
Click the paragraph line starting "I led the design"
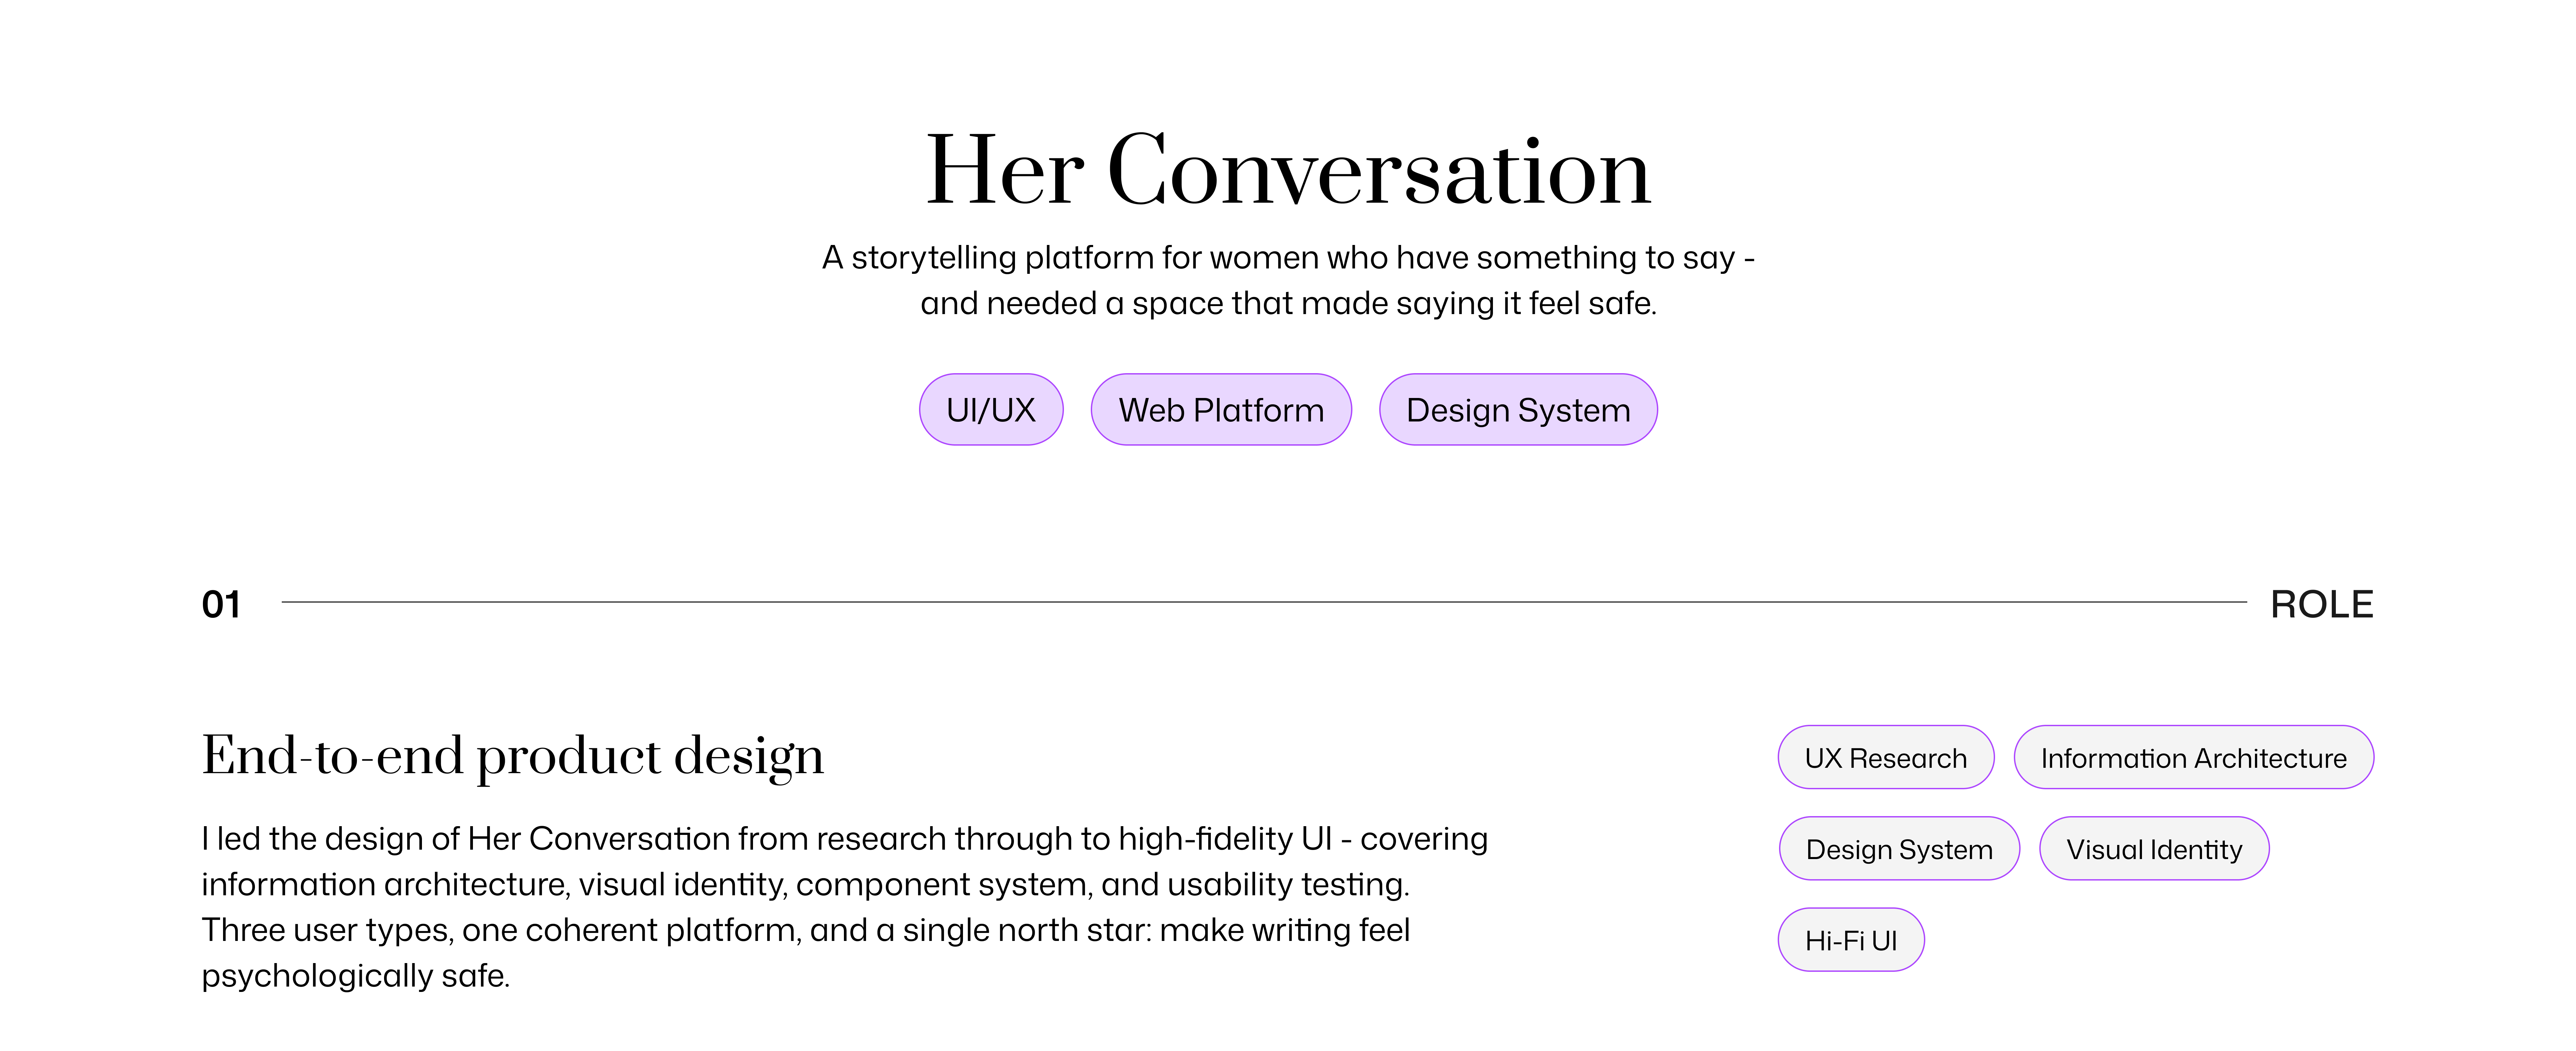pyautogui.click(x=844, y=839)
